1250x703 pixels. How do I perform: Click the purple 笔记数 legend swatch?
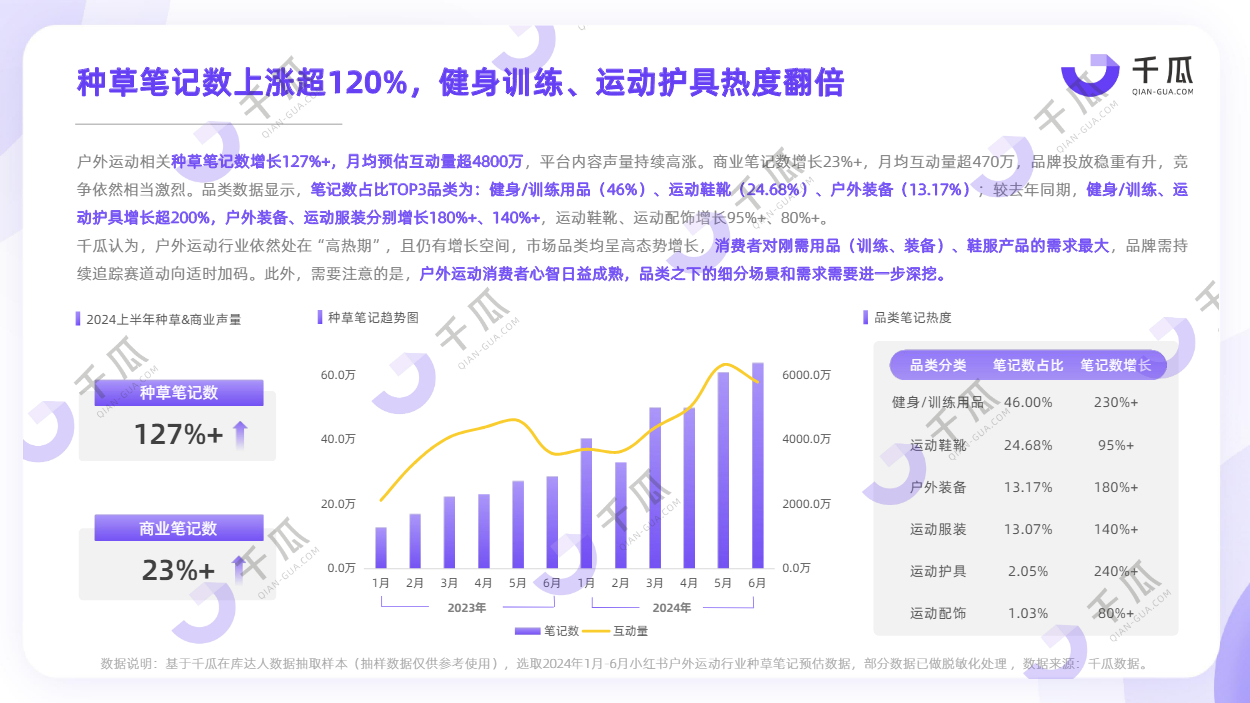coord(528,631)
